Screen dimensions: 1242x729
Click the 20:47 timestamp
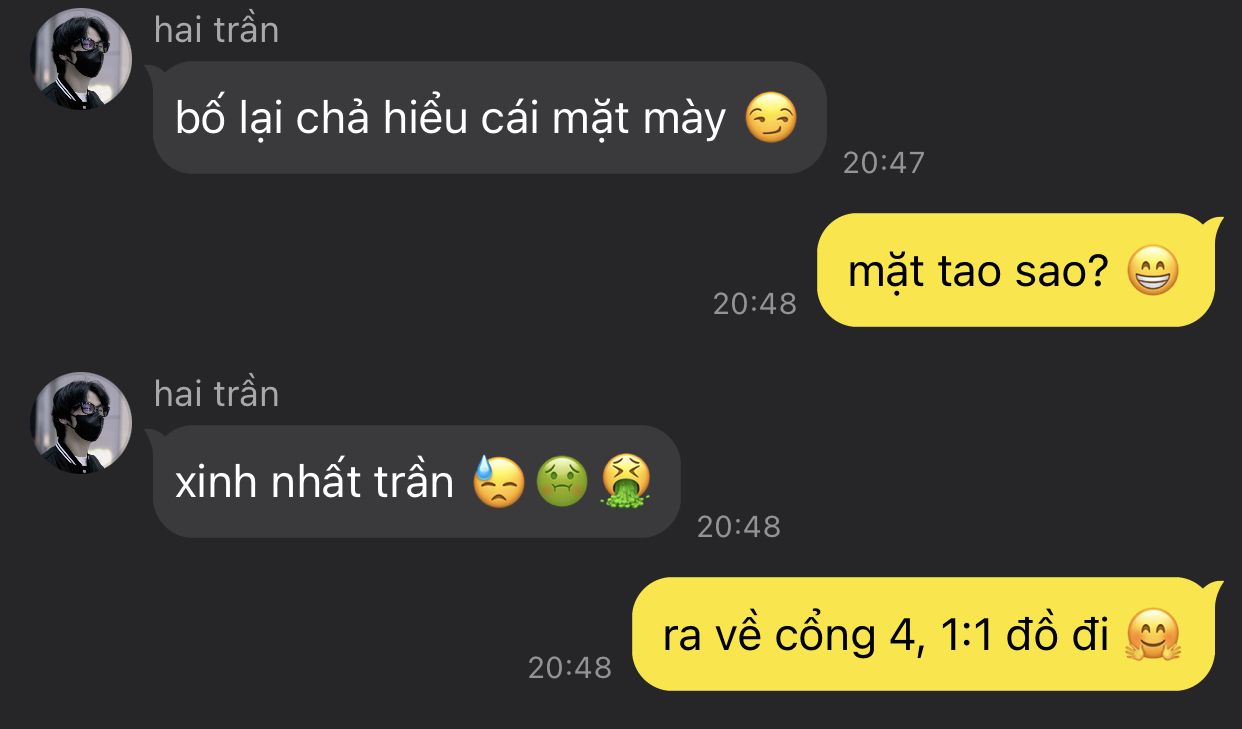pyautogui.click(x=884, y=162)
